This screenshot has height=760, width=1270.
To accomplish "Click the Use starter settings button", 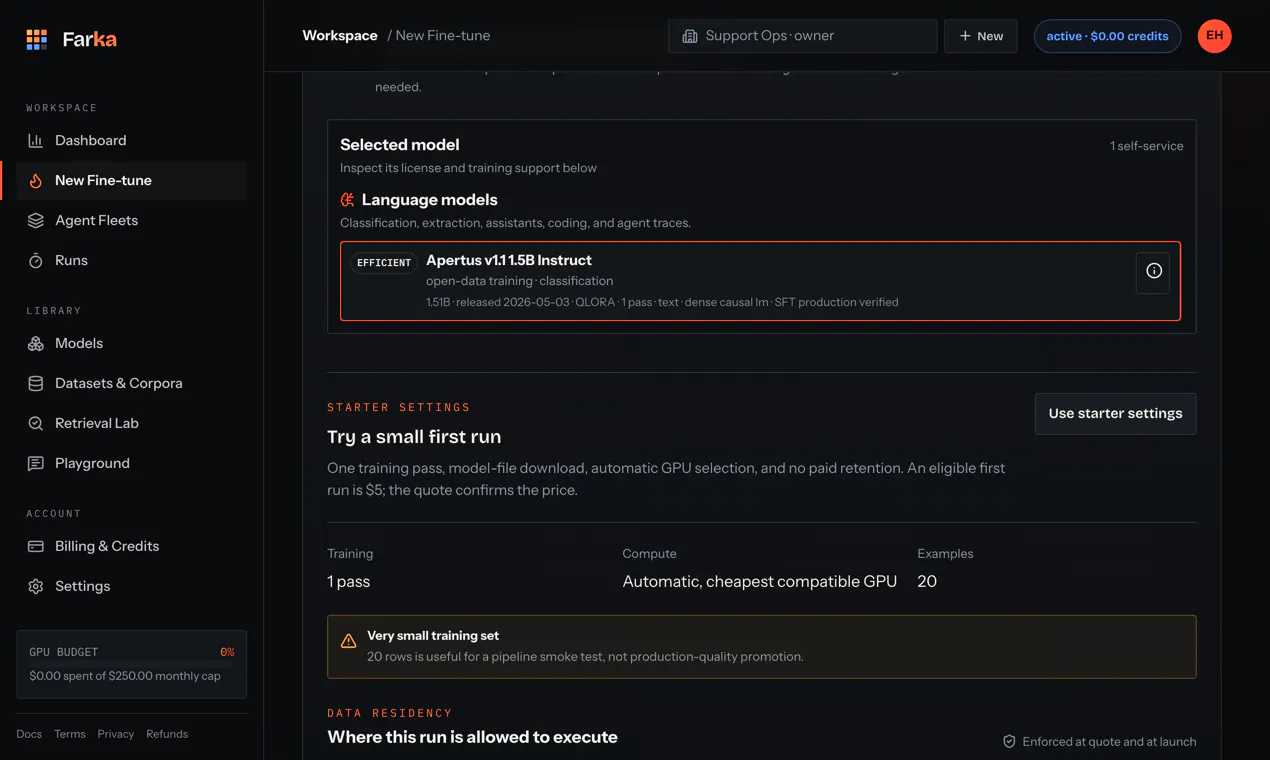I will pos(1115,413).
